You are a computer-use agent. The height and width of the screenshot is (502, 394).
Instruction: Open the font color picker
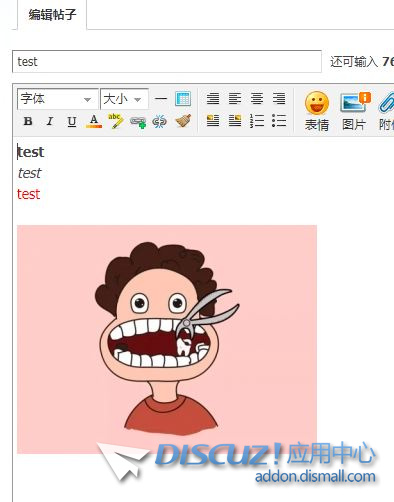(x=94, y=121)
